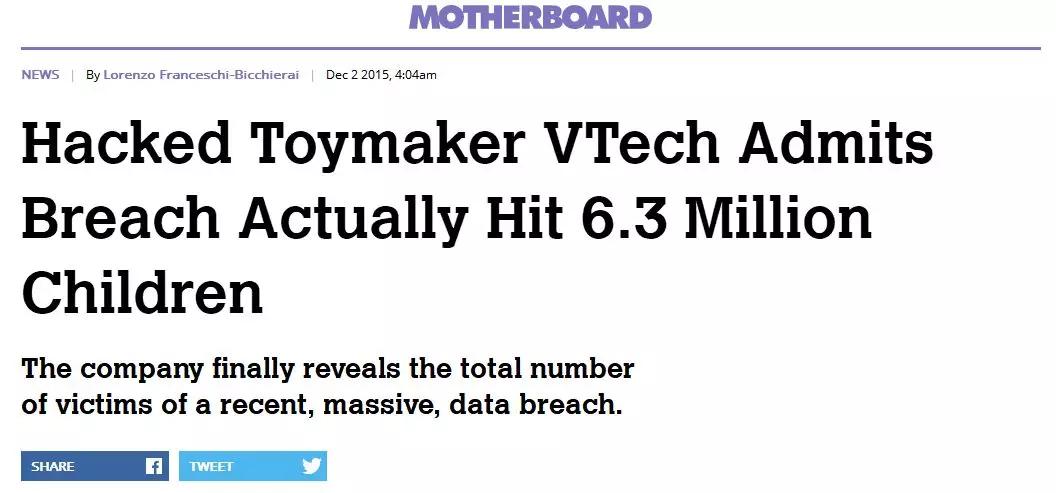The width and height of the screenshot is (1056, 493).
Task: Click '6.3 Million' in the headline
Action: [x=726, y=217]
